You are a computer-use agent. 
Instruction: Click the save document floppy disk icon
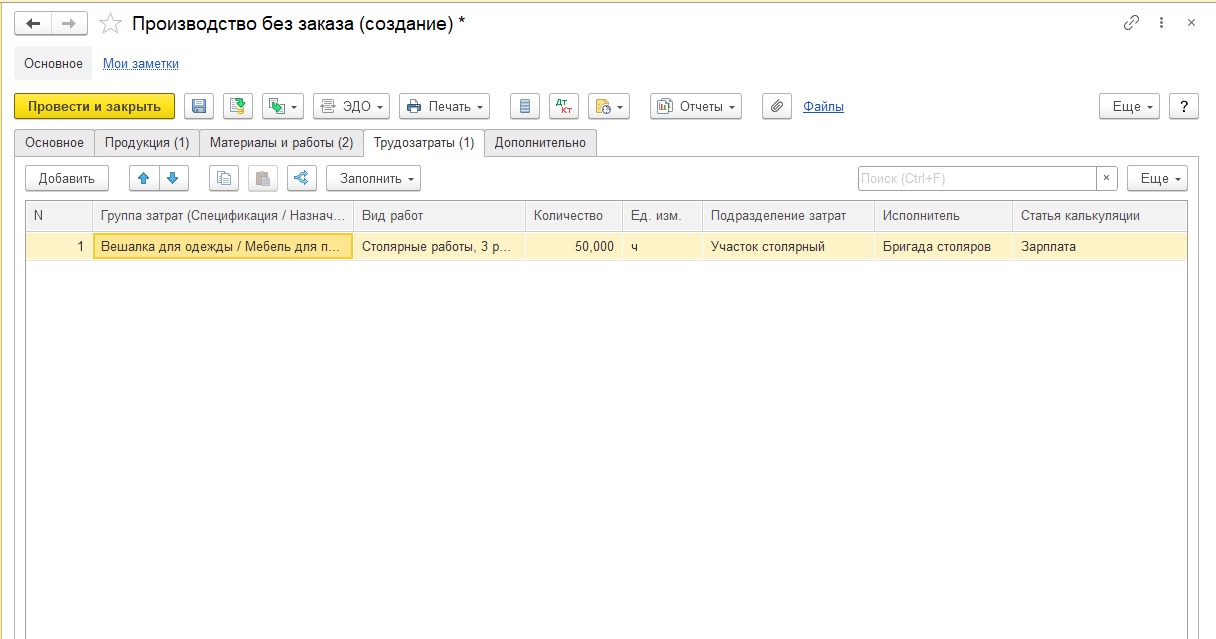click(x=199, y=106)
